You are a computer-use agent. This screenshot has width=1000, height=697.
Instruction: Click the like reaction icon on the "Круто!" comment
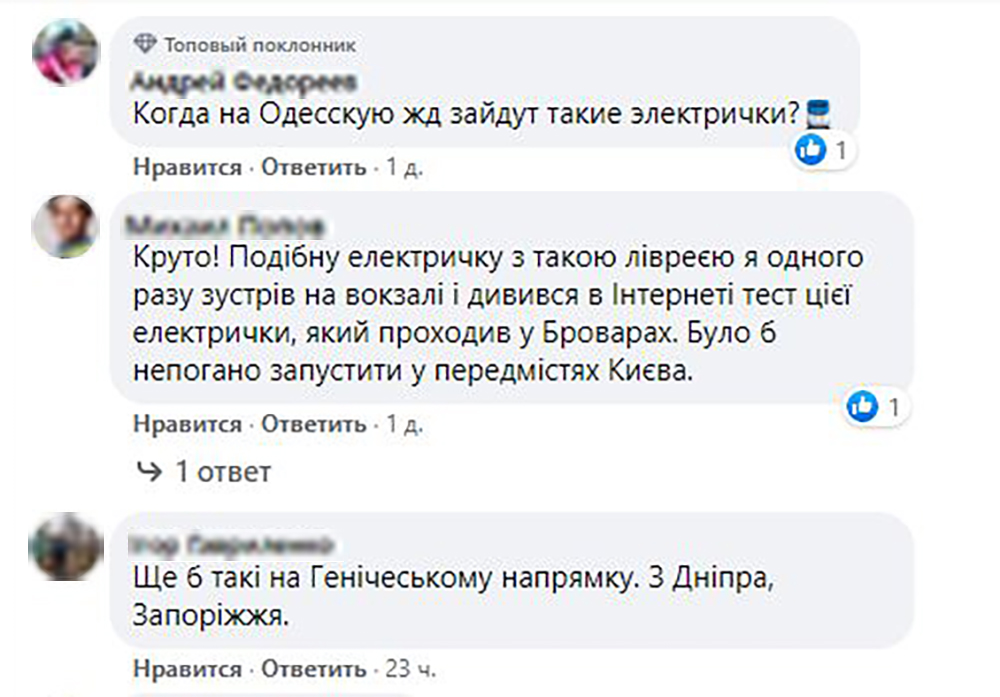tap(862, 406)
